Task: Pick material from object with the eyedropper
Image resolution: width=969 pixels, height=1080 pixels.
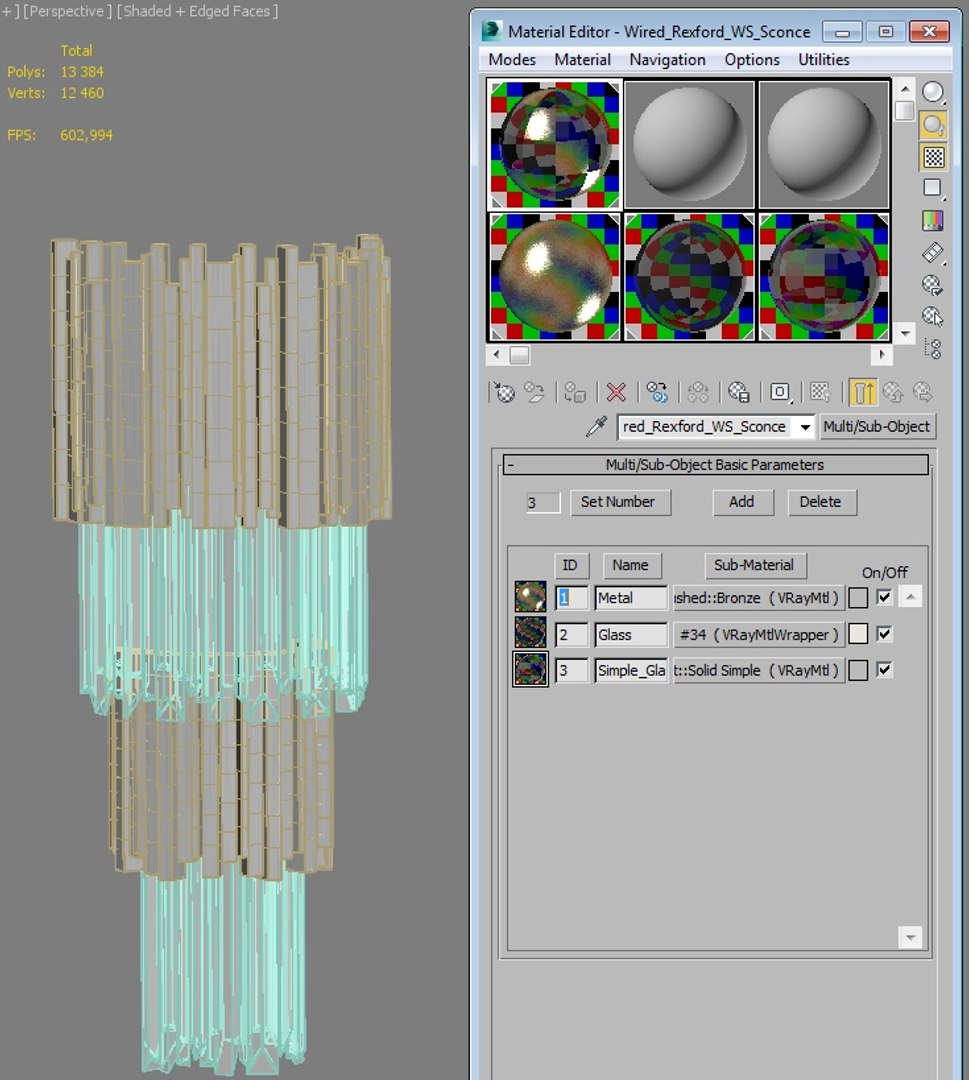Action: 596,426
